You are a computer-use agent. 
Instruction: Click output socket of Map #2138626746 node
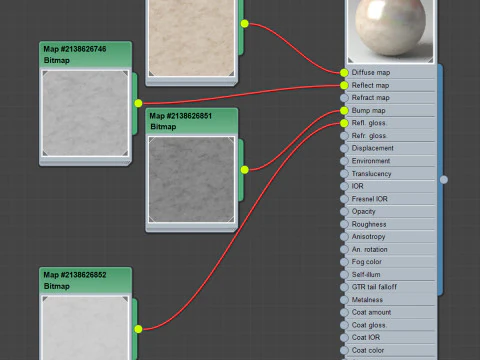pyautogui.click(x=138, y=103)
